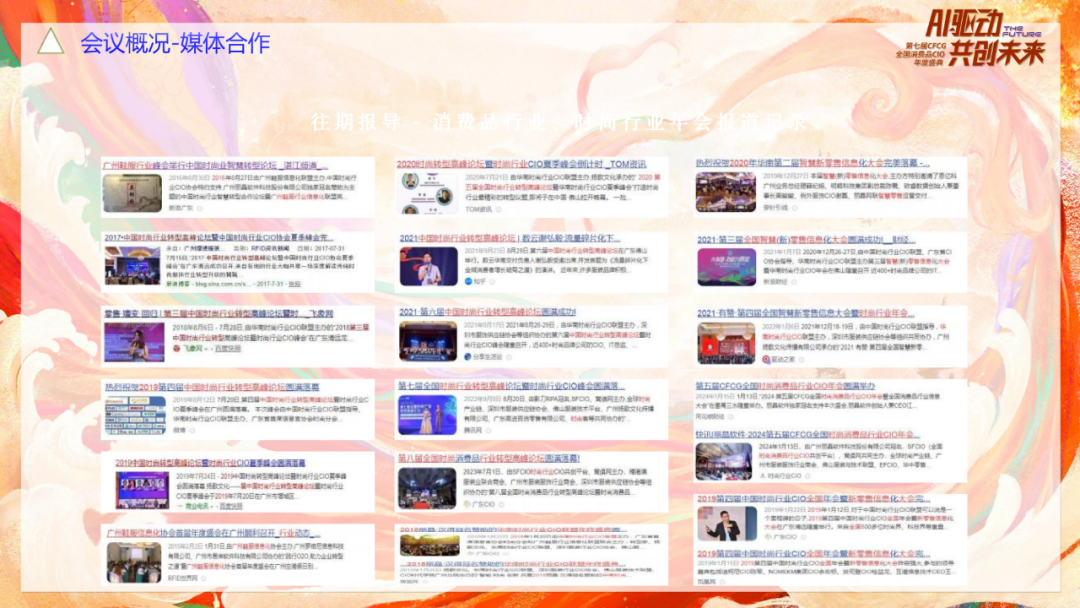Click the green triangle icon beside the slide title
The height and width of the screenshot is (608, 1080).
[51, 42]
